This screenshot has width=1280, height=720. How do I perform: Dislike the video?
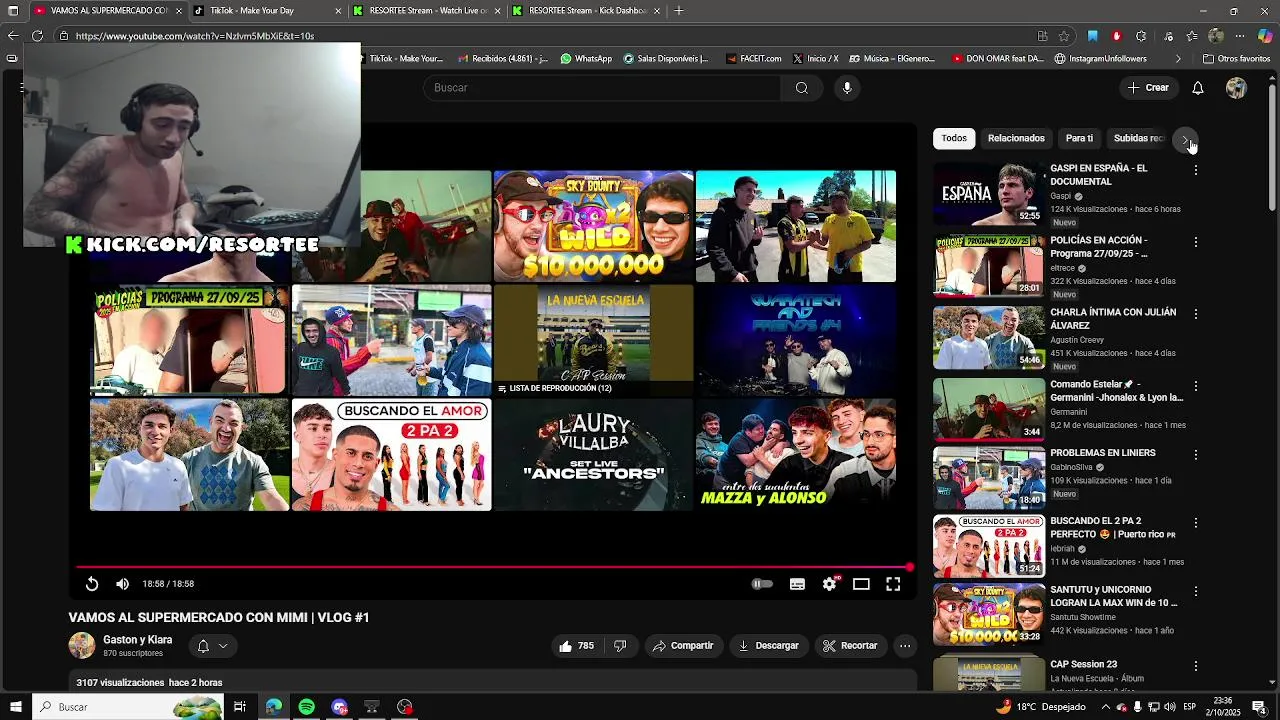[x=620, y=646]
